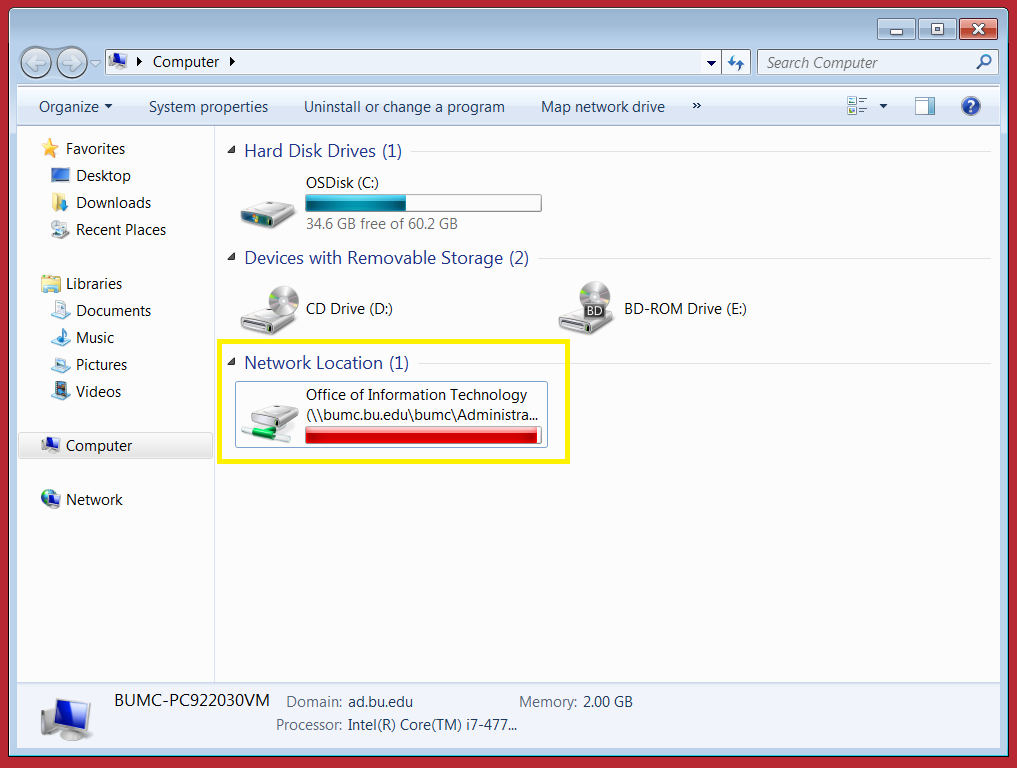1017x768 pixels.
Task: Select the CD Drive (D:) icon
Action: [270, 309]
